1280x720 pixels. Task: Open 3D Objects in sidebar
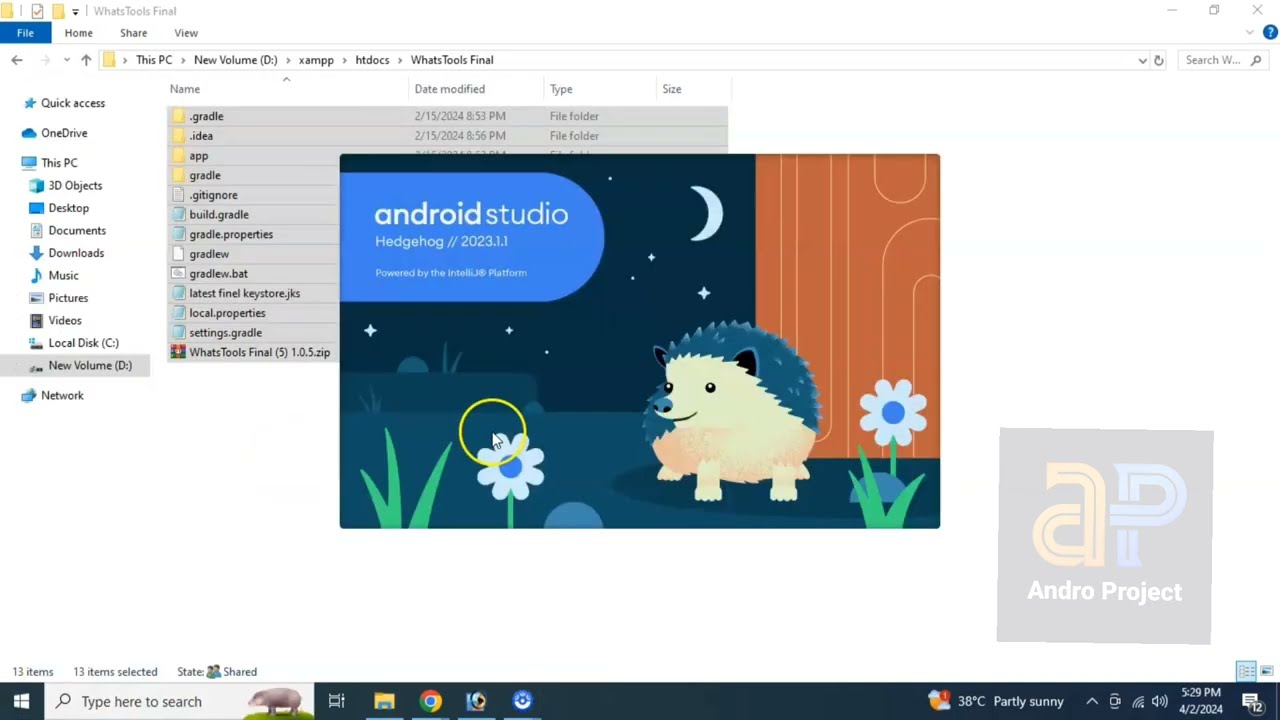[75, 185]
